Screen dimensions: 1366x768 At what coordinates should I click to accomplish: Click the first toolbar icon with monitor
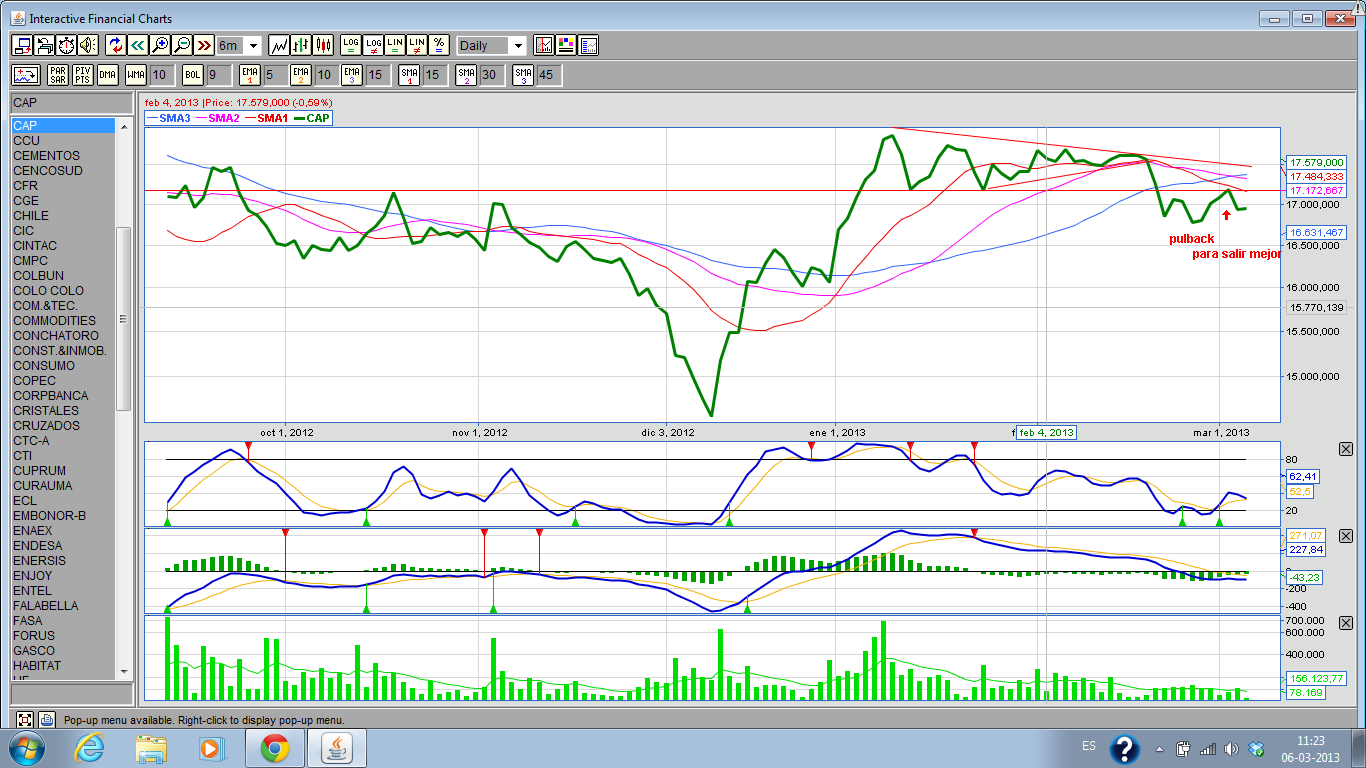click(x=22, y=45)
